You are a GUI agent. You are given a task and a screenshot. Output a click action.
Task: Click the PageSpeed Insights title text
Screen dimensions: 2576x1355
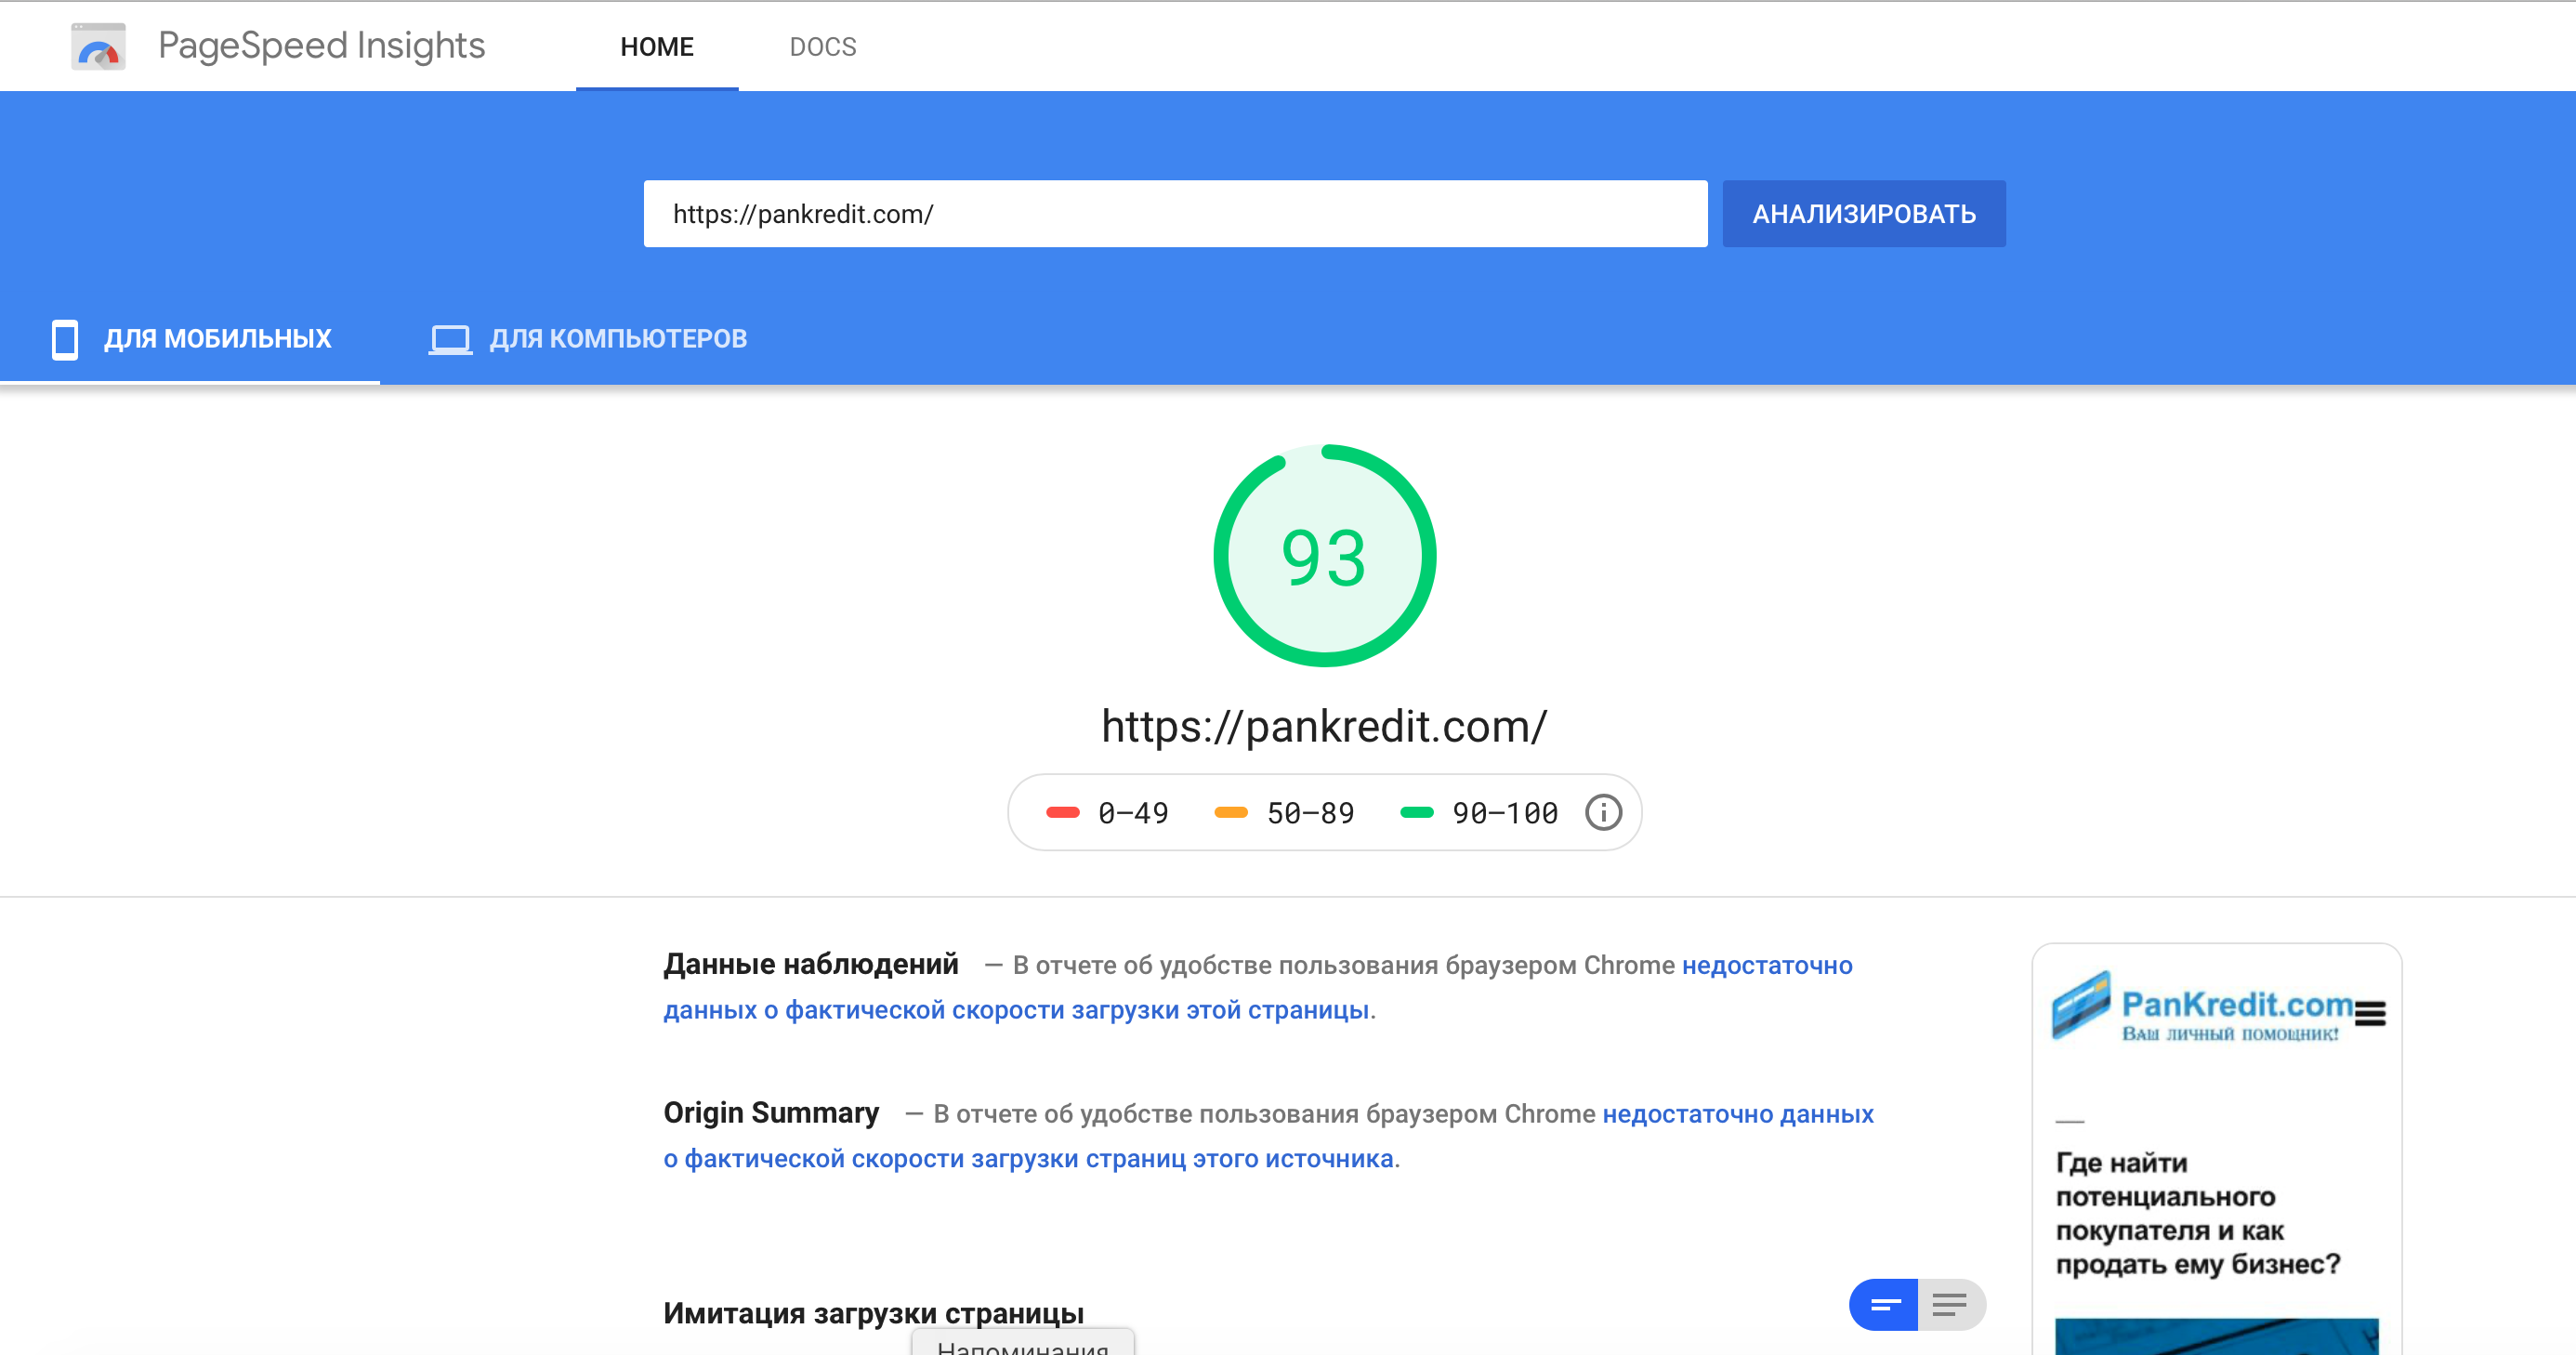pyautogui.click(x=321, y=46)
